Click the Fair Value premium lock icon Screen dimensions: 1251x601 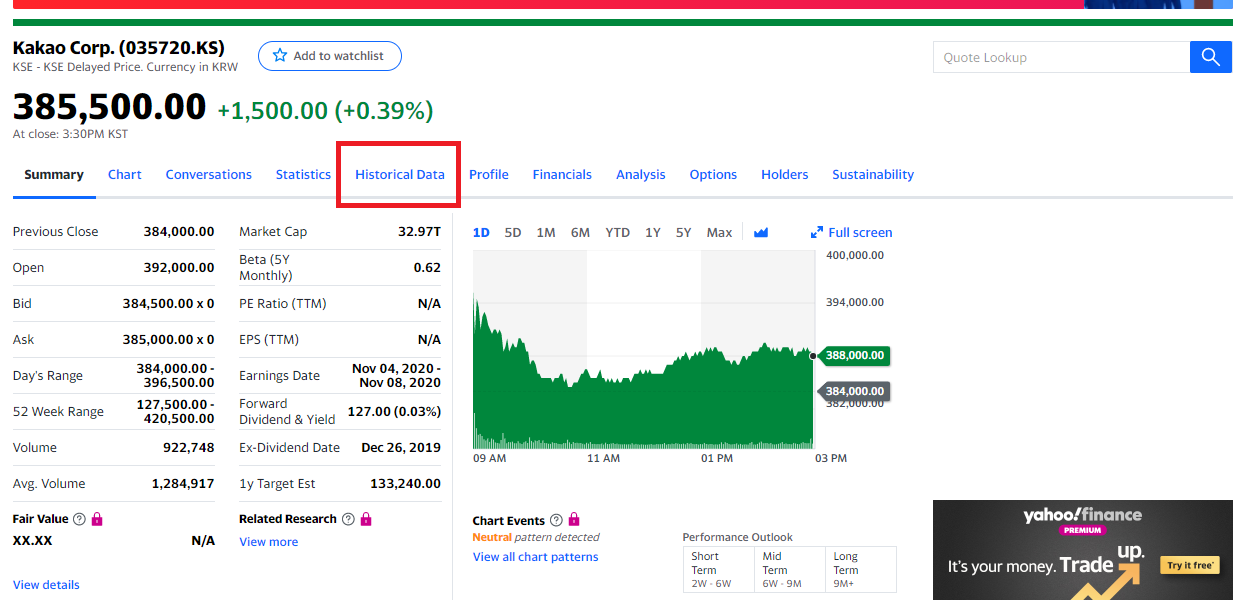click(97, 519)
